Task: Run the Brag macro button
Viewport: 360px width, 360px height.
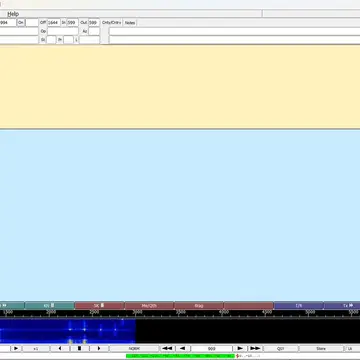Action: (x=199, y=305)
